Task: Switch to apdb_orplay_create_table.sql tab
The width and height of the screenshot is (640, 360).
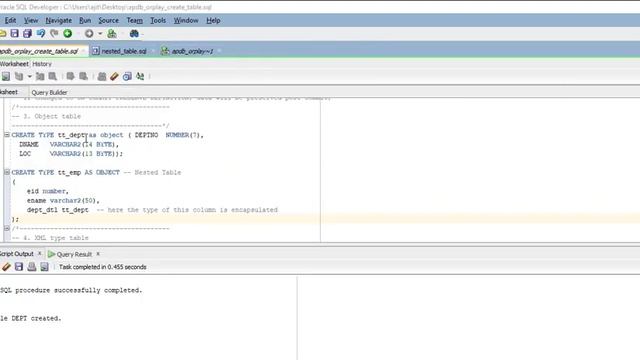Action: 39,51
